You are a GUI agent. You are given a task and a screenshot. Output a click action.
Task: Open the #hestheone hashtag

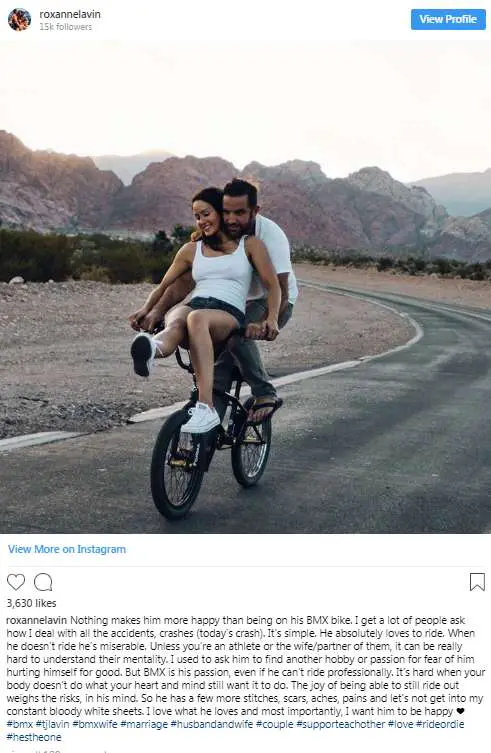(34, 737)
